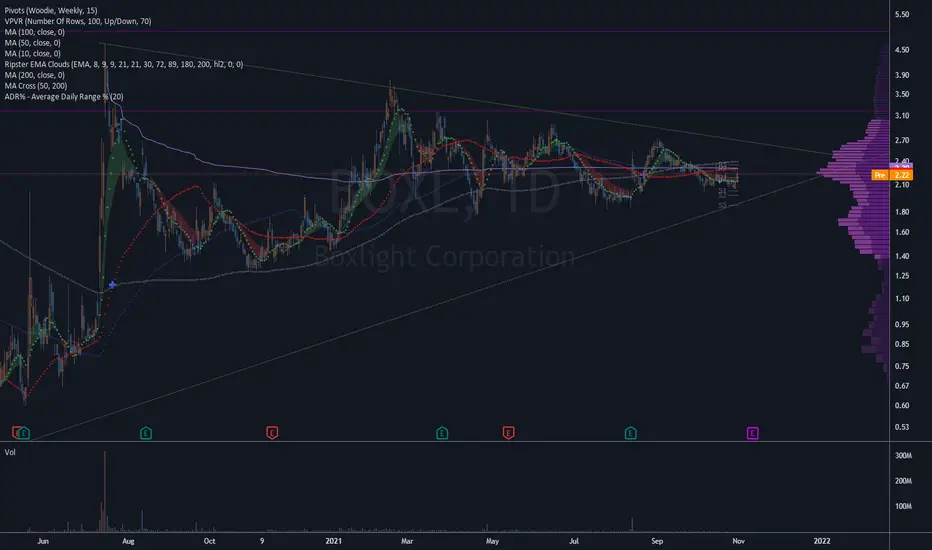This screenshot has width=932, height=550.
Task: Select the MA (100, close, 0) legend
Action: (34, 32)
